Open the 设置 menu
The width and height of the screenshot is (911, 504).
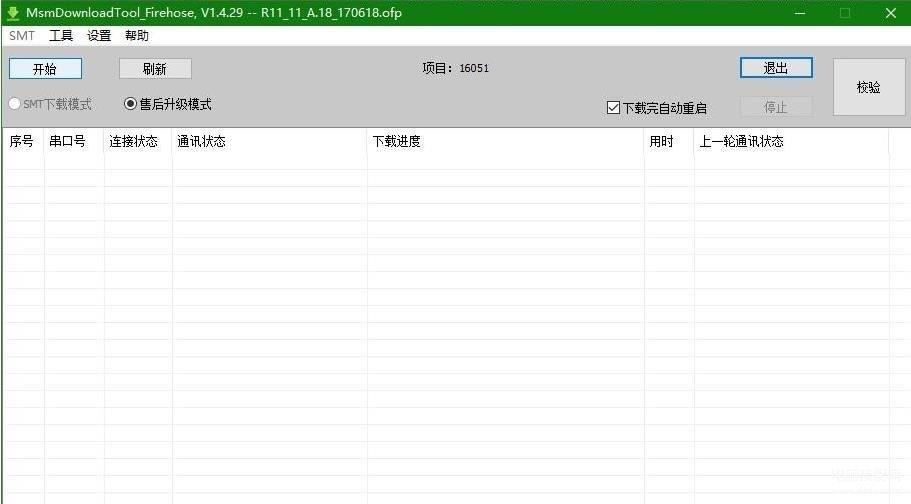pyautogui.click(x=99, y=36)
